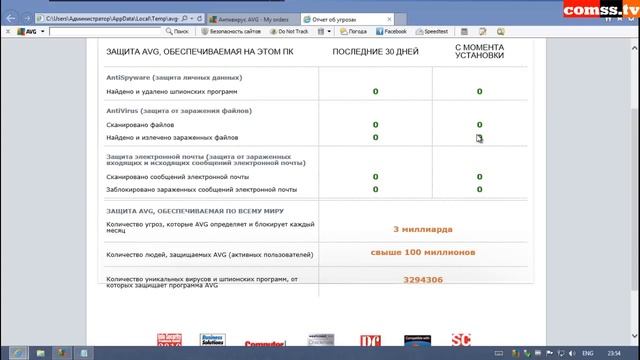Click 'Заблокировано зараженных сообщений' row label

(x=202, y=189)
